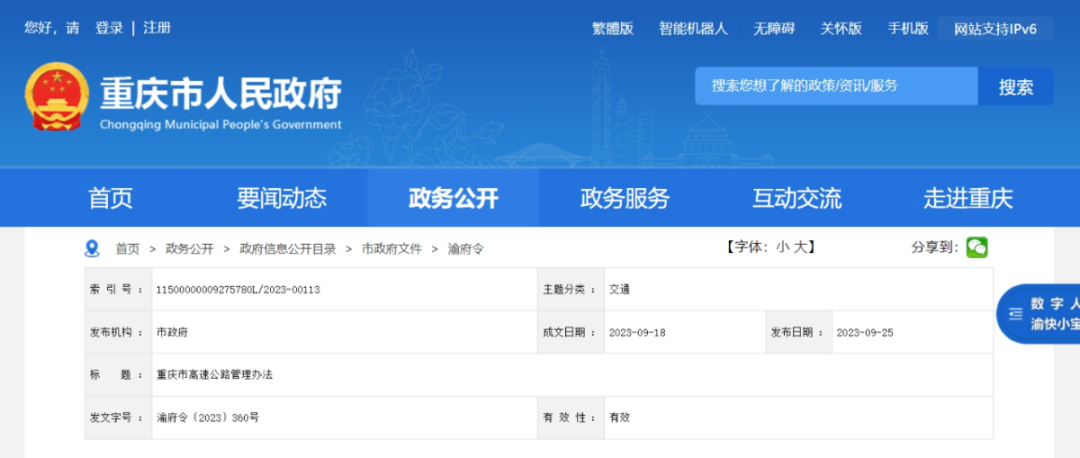Open the 智能机器人 link
The width and height of the screenshot is (1080, 458).
point(693,29)
